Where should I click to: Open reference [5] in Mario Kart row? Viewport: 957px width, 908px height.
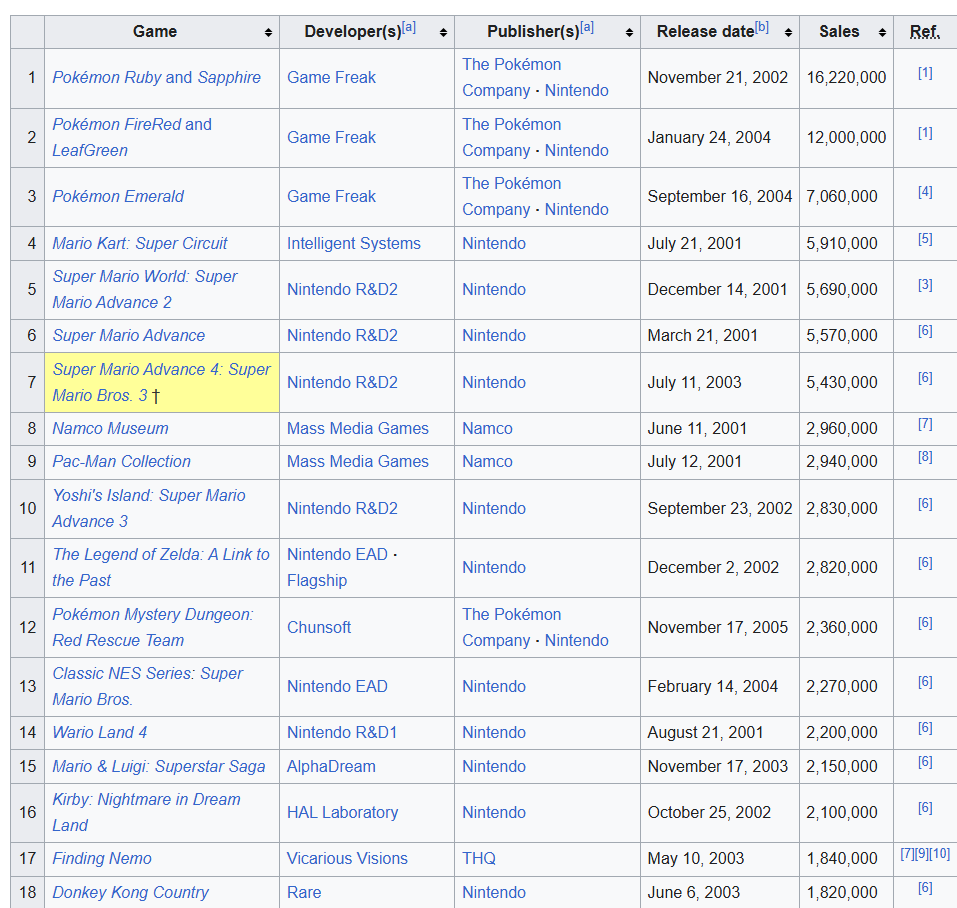[x=925, y=239]
